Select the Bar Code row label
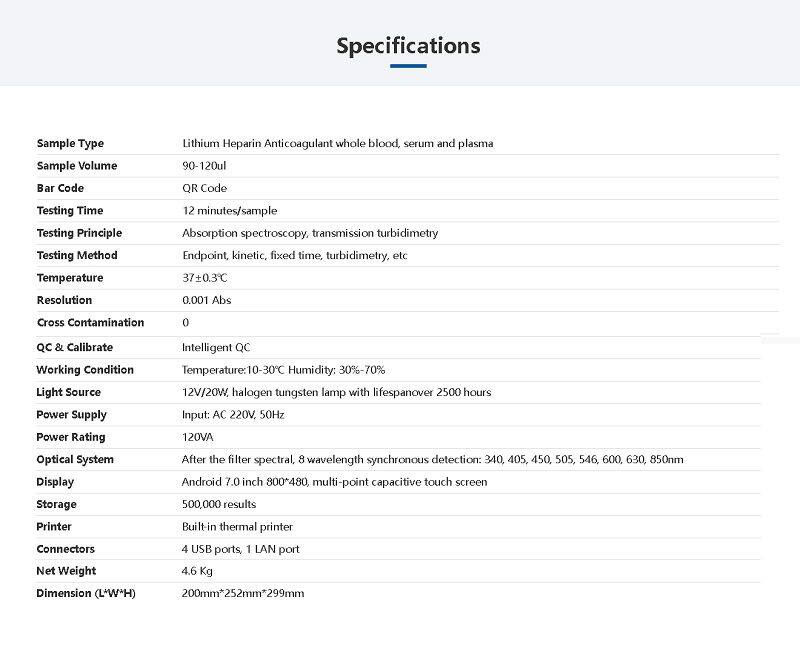Screen dimensions: 800x660 coord(60,189)
